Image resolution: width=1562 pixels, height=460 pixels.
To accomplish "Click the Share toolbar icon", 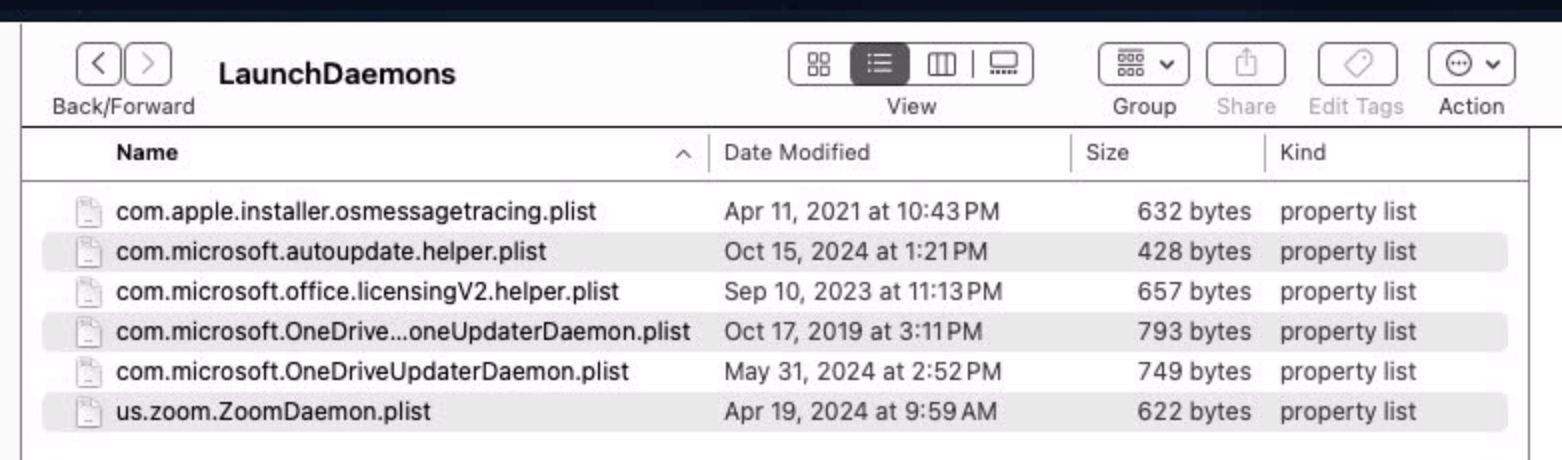I will tap(1245, 66).
